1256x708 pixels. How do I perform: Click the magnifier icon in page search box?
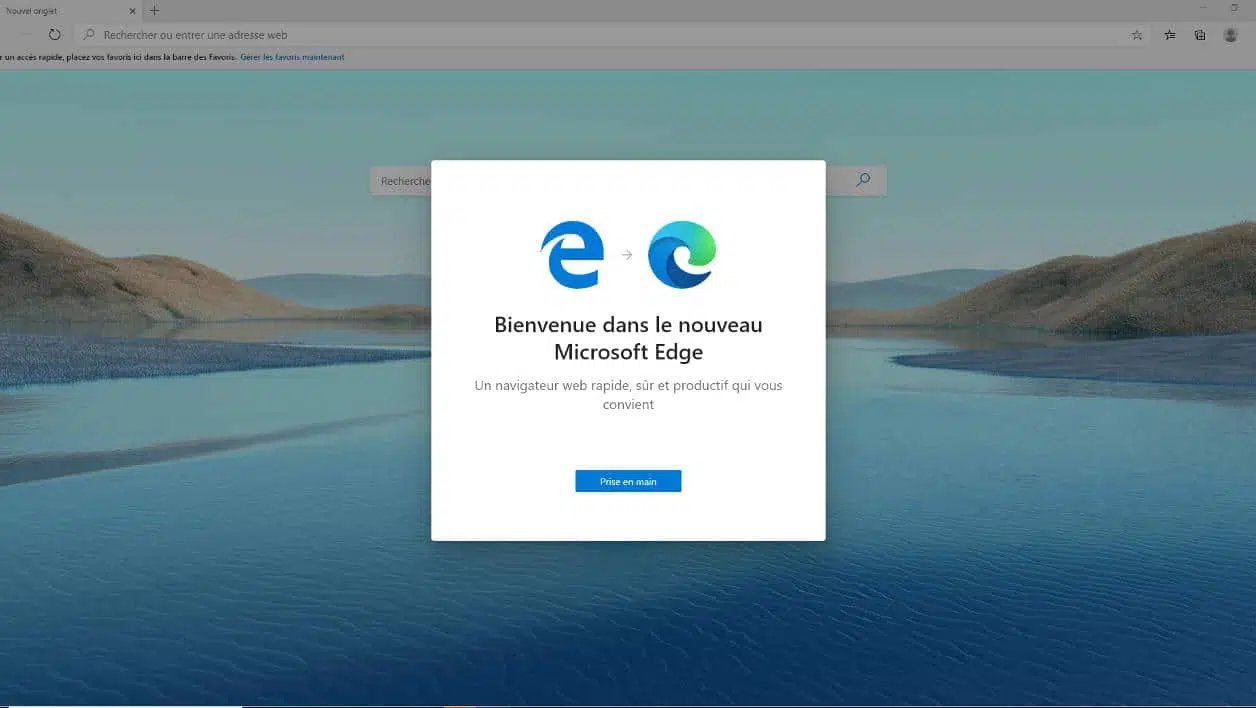coord(863,180)
